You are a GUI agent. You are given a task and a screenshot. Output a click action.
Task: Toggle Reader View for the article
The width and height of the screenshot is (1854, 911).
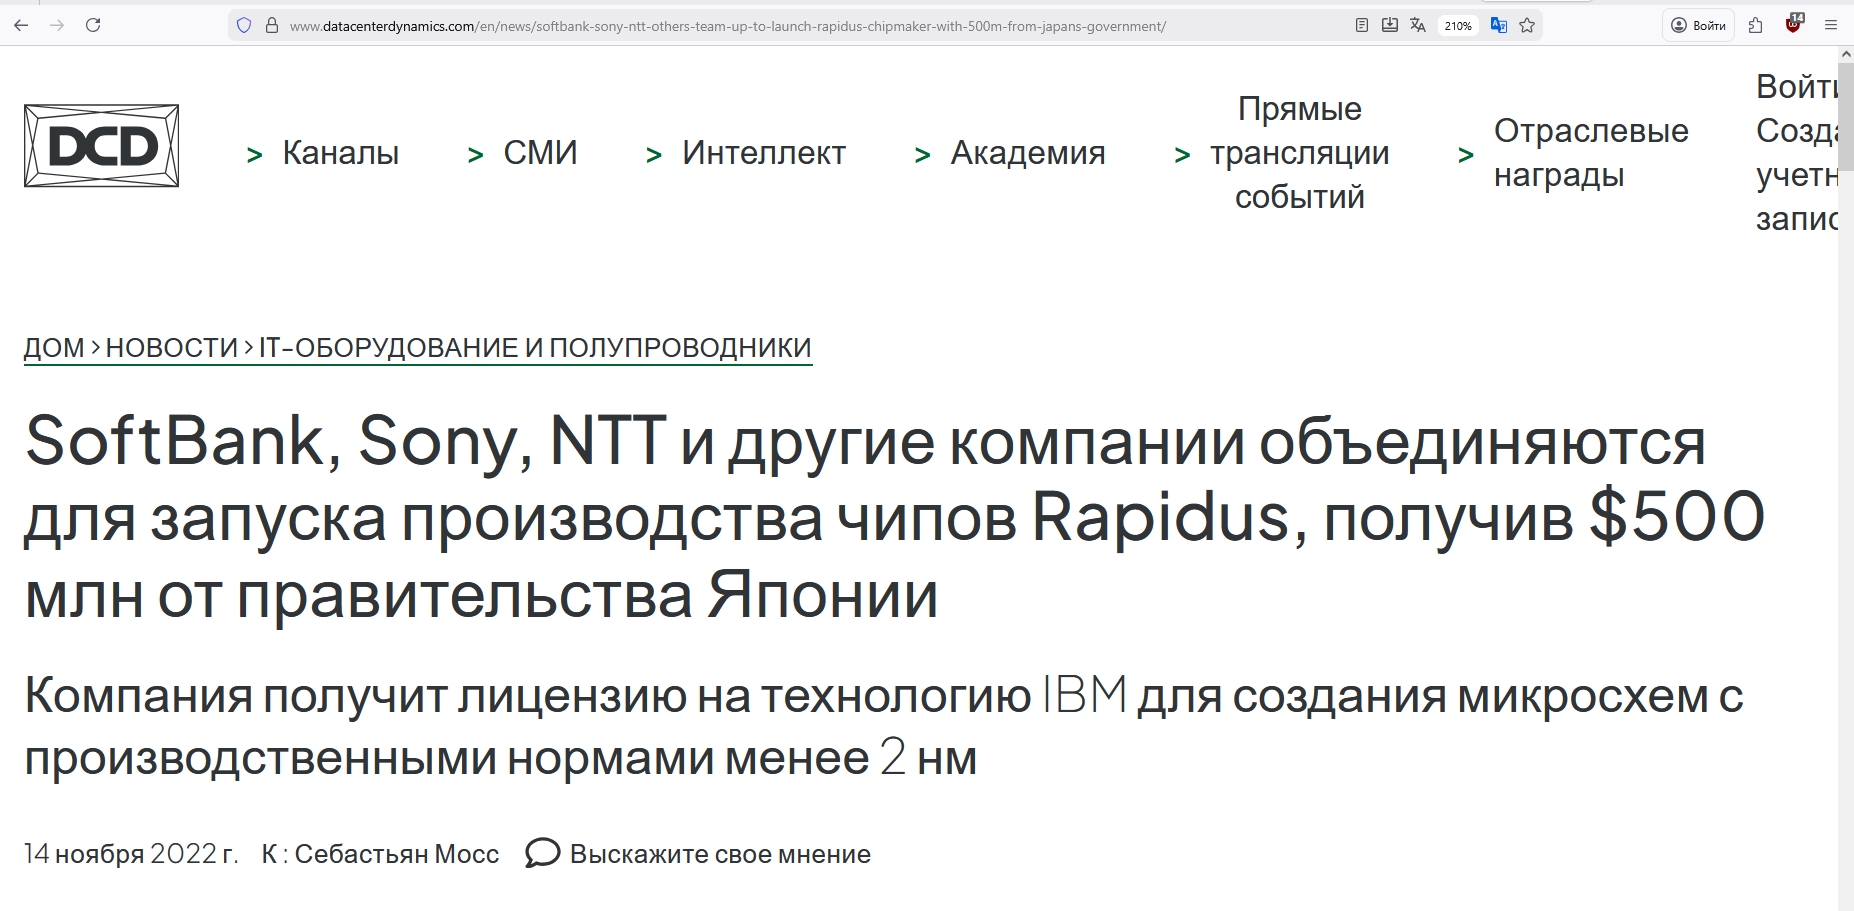coord(1362,25)
